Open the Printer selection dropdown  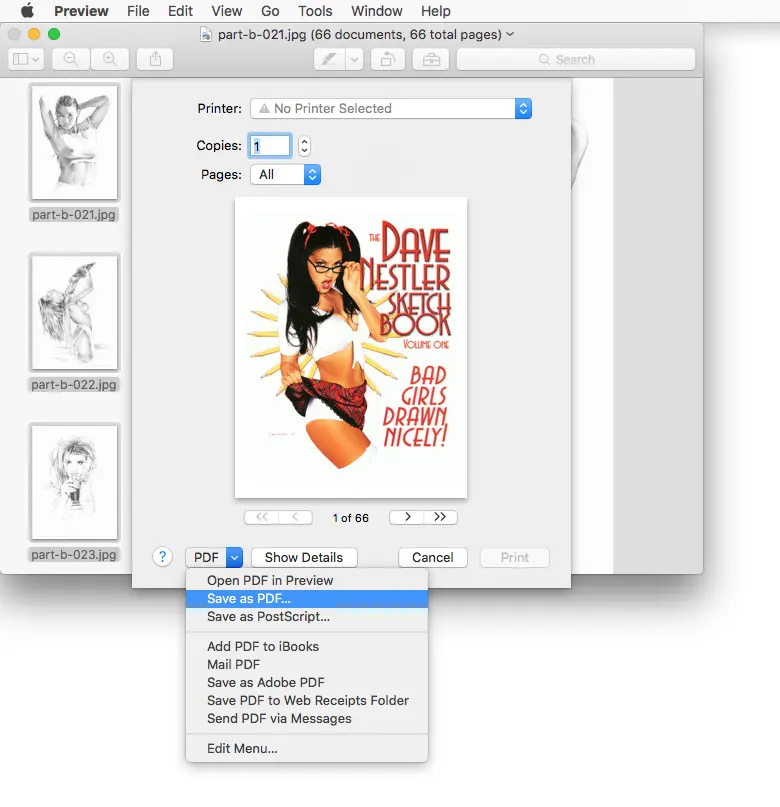point(390,108)
